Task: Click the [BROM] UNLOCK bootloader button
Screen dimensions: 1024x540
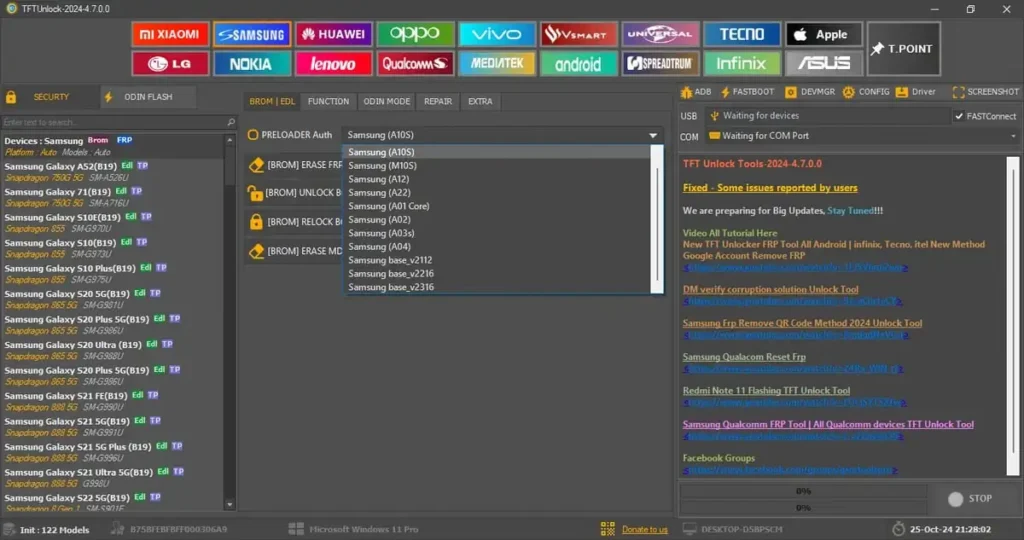Action: point(295,193)
